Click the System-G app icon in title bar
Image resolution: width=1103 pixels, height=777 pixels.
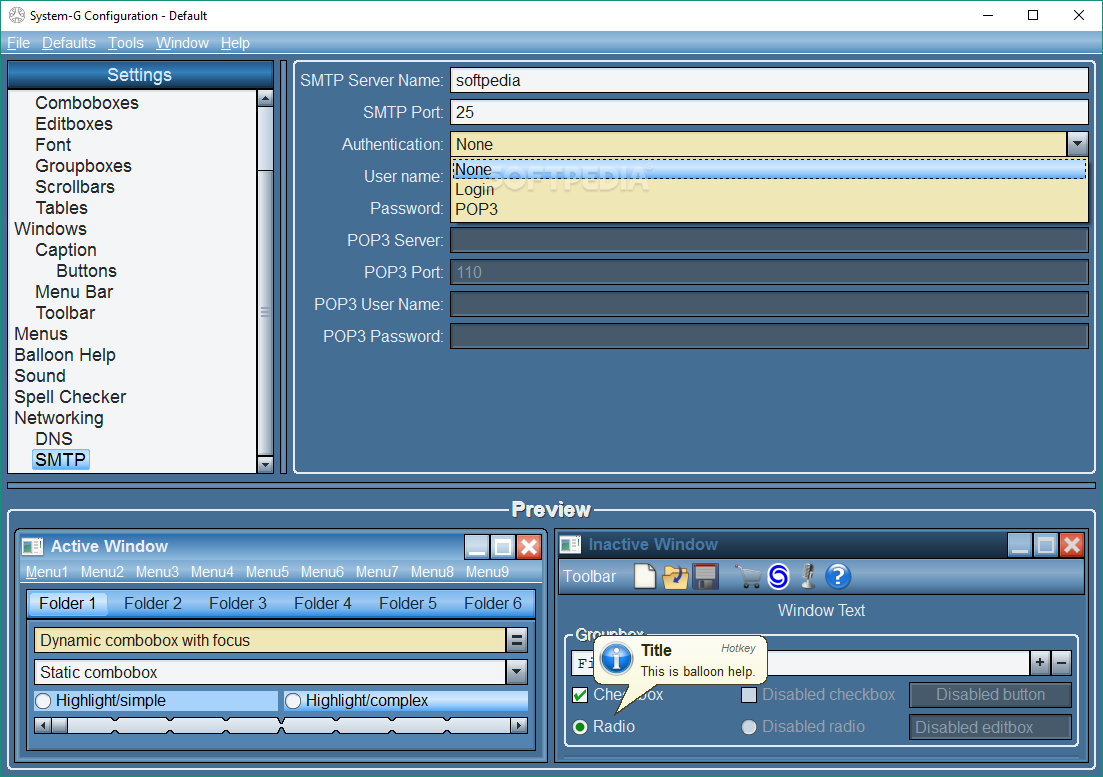pos(16,15)
